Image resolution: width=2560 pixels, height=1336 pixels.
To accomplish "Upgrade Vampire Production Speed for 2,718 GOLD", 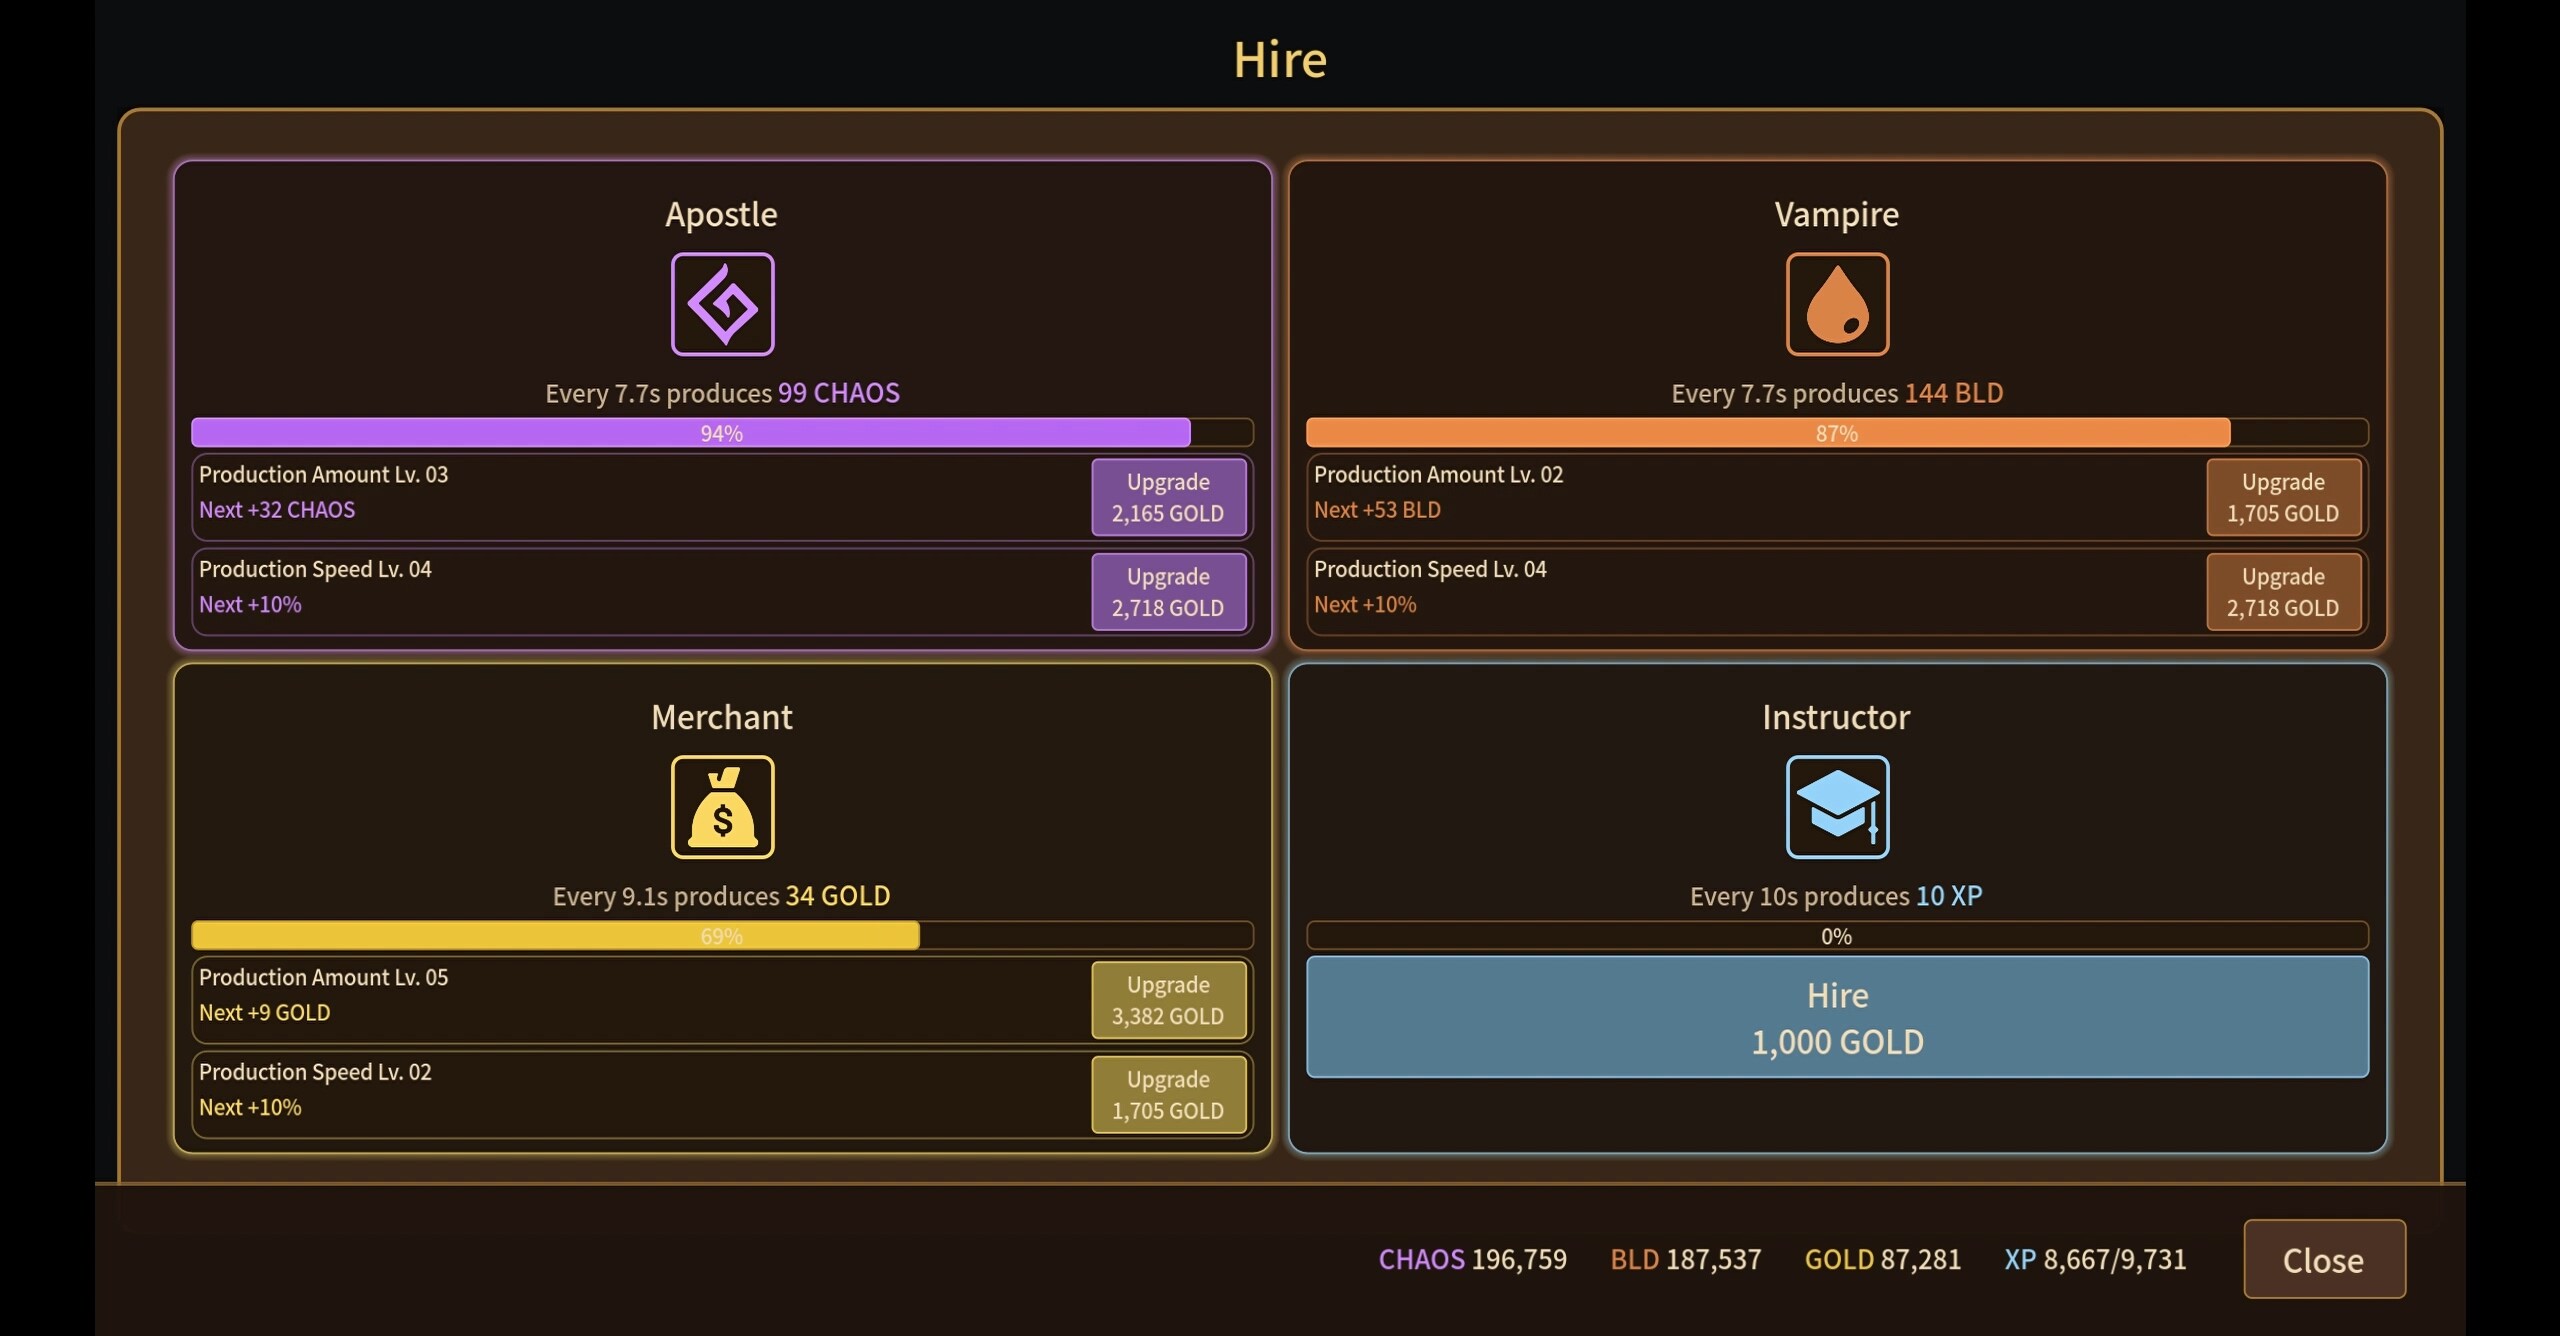I will point(2283,592).
